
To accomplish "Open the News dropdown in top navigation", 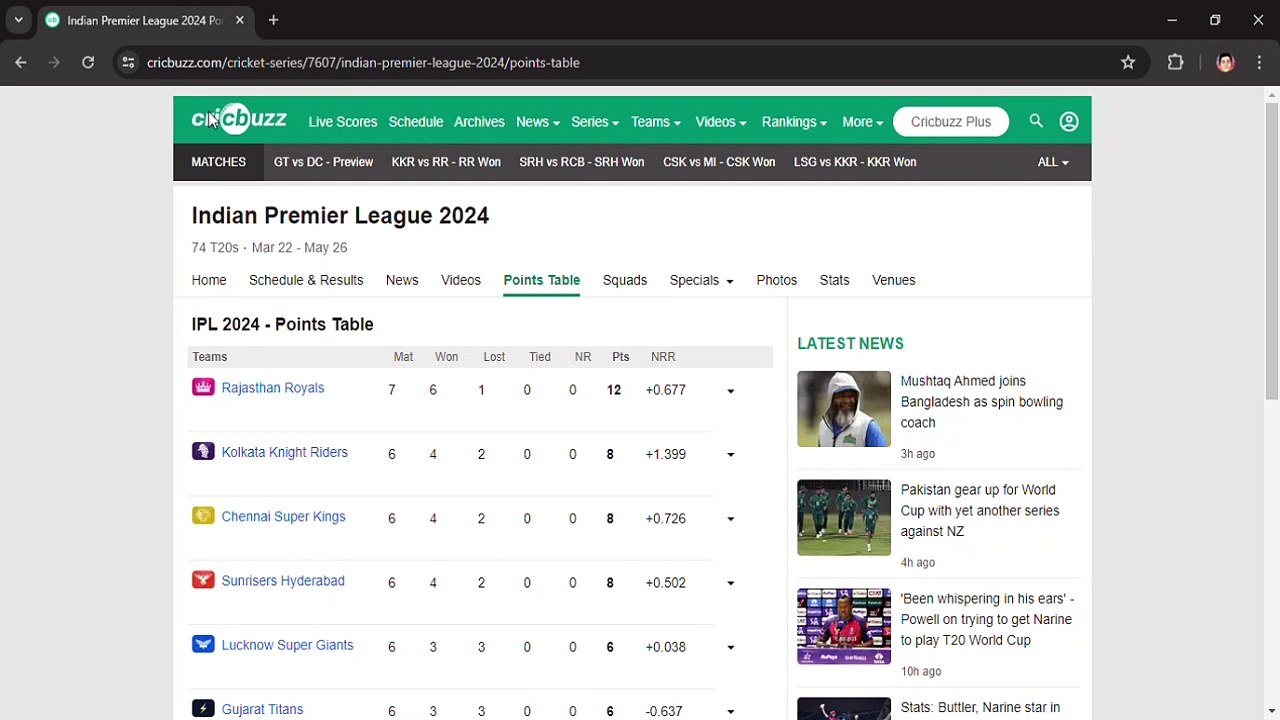I will [537, 122].
